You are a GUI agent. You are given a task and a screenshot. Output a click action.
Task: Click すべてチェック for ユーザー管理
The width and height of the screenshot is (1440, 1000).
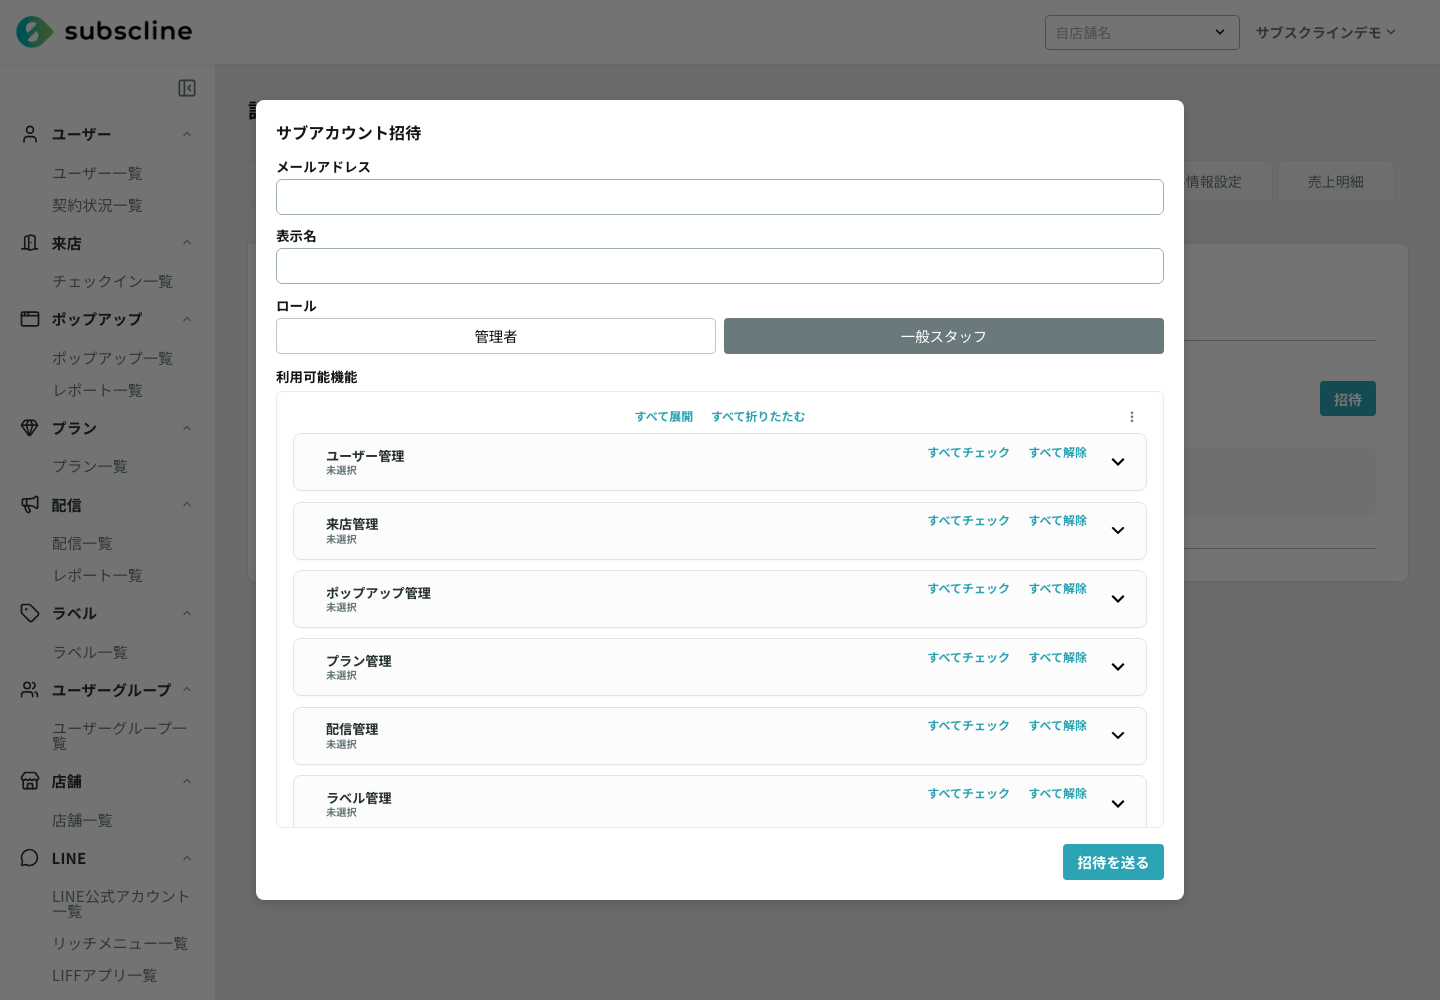point(969,453)
